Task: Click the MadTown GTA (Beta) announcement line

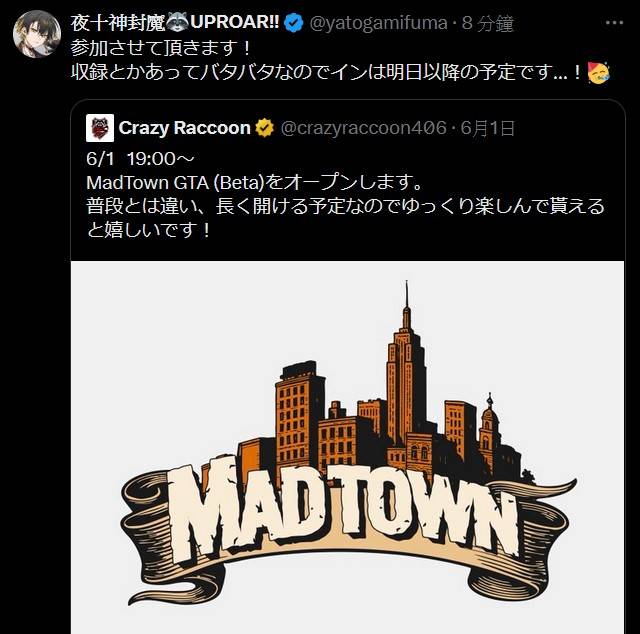Action: point(254,182)
